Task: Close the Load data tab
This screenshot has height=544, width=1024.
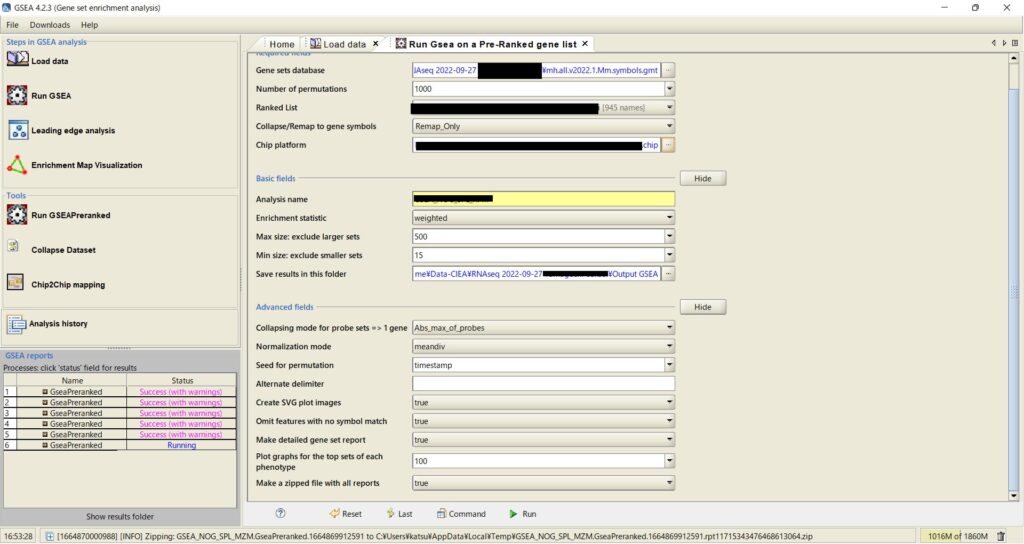Action: click(x=376, y=44)
